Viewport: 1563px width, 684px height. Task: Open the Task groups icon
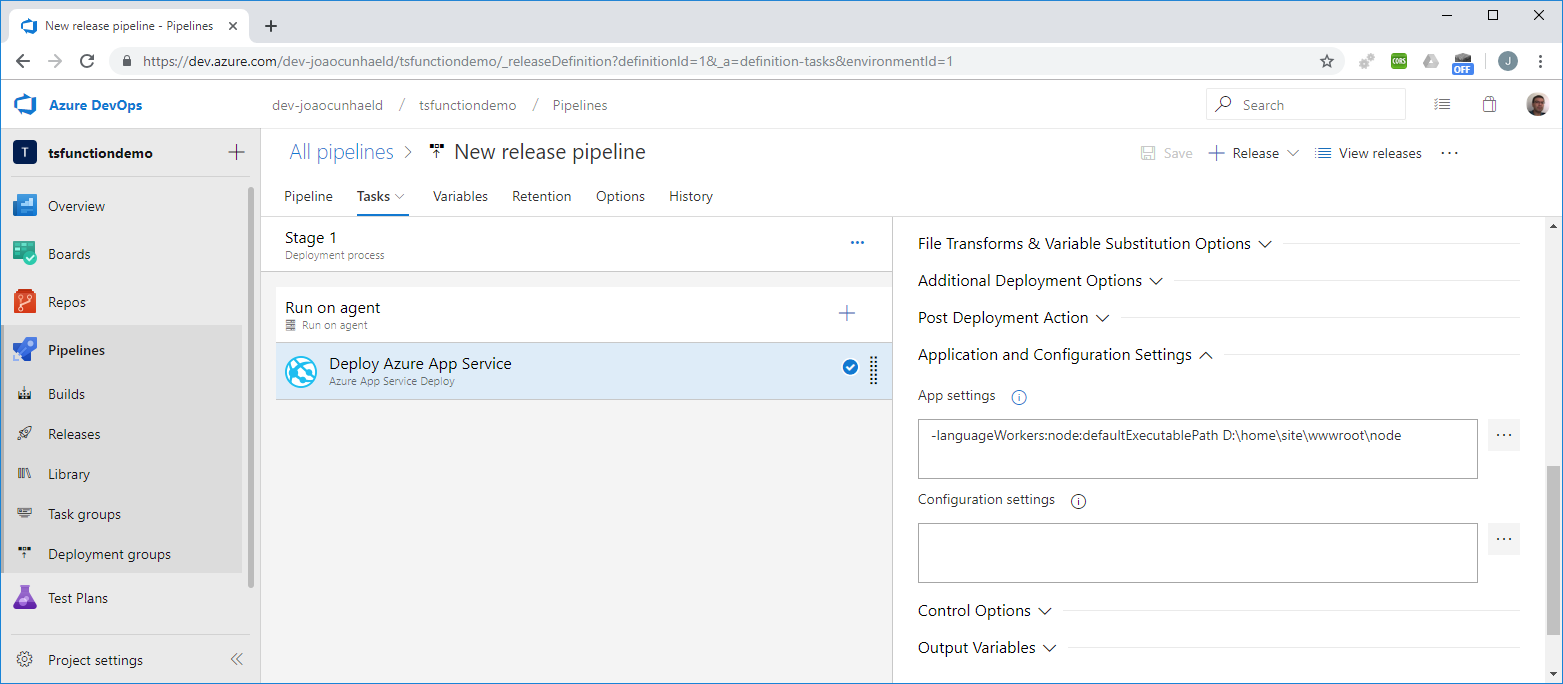pos(25,514)
